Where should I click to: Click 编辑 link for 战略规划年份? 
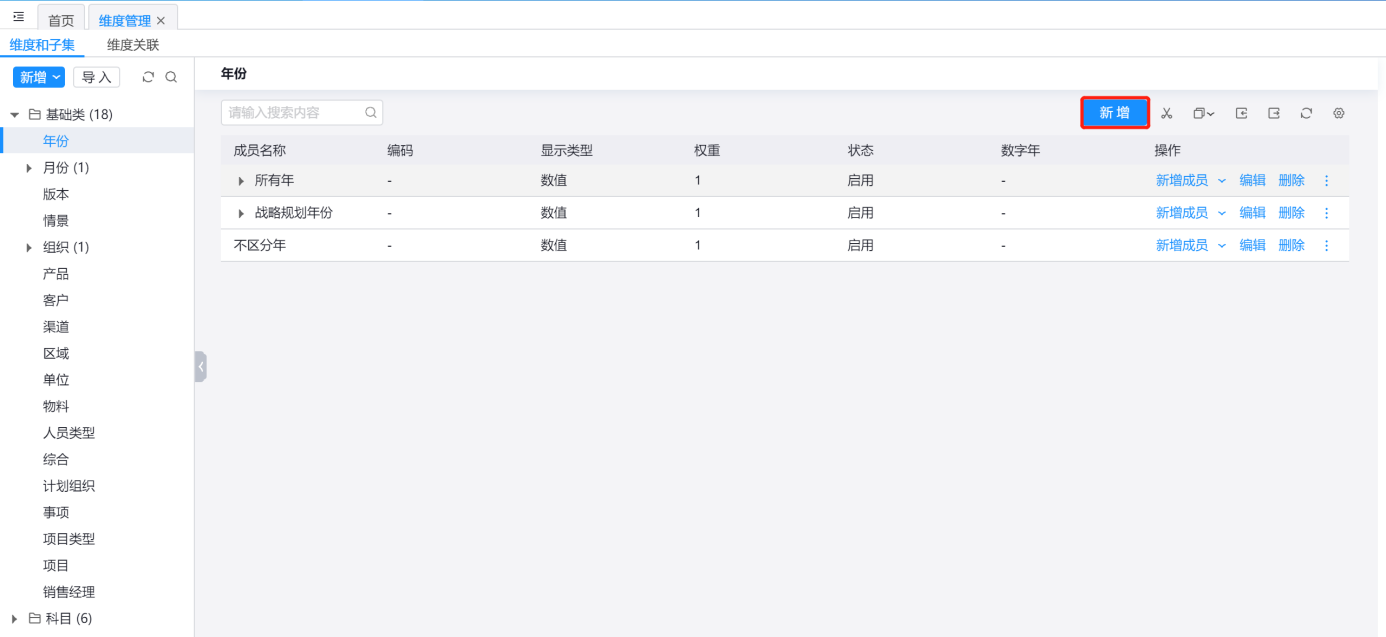click(x=1252, y=213)
